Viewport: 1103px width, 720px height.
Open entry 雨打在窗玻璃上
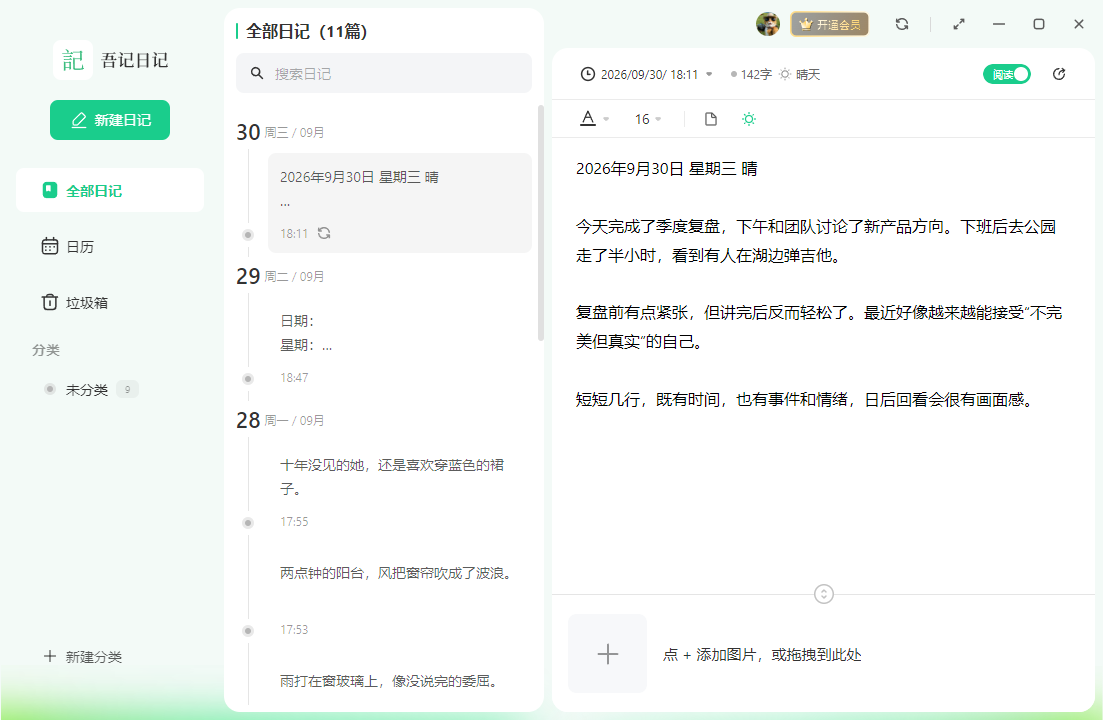pos(389,681)
